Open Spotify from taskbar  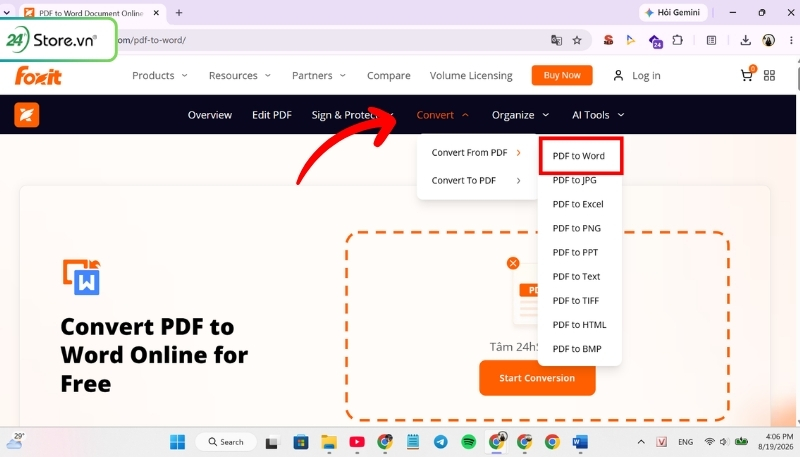pos(468,442)
